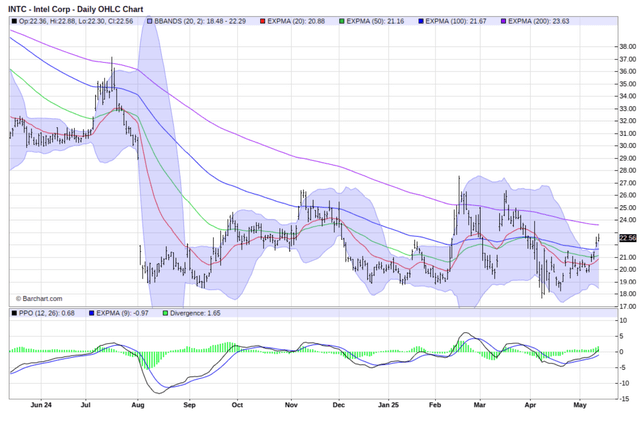
Task: Click the EXPMA (9): -0.97 label
Action: click(x=122, y=313)
